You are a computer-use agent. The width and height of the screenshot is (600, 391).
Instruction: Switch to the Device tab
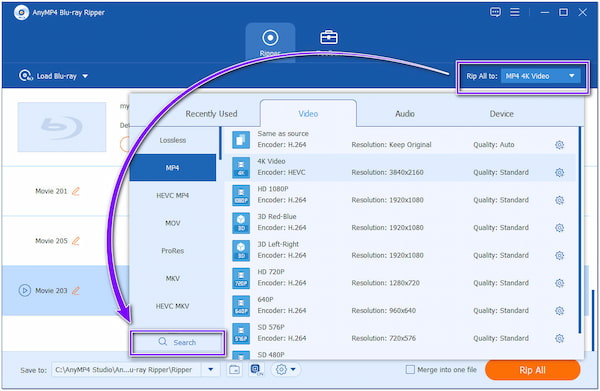coord(501,114)
